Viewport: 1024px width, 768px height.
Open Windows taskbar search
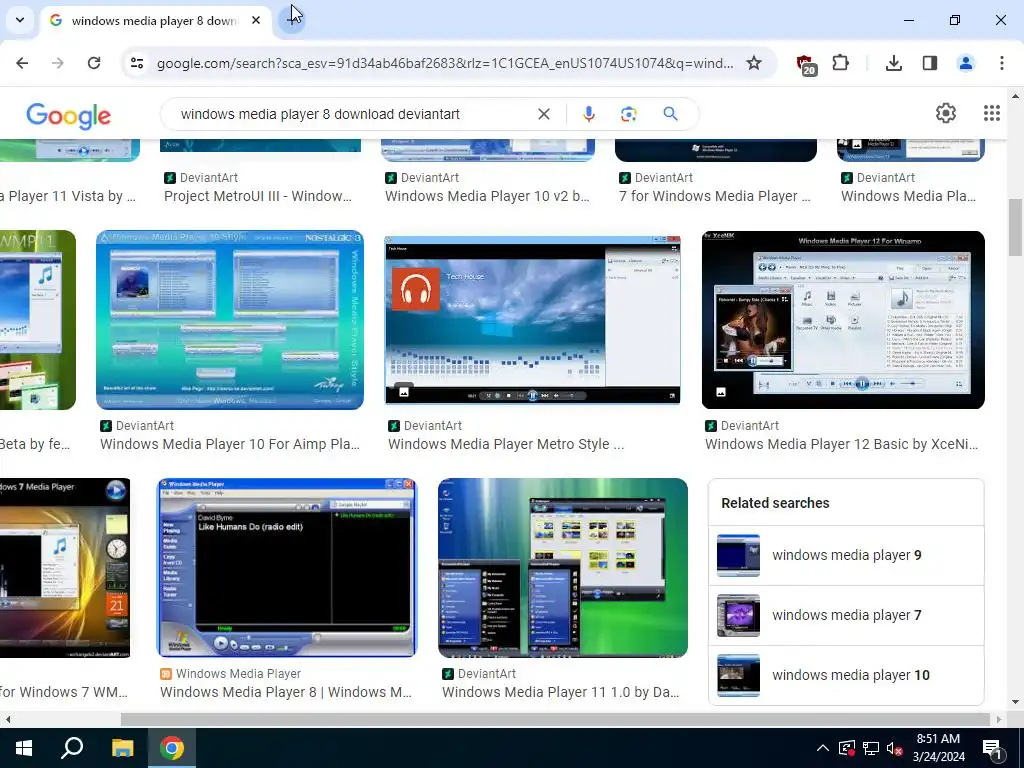72,748
